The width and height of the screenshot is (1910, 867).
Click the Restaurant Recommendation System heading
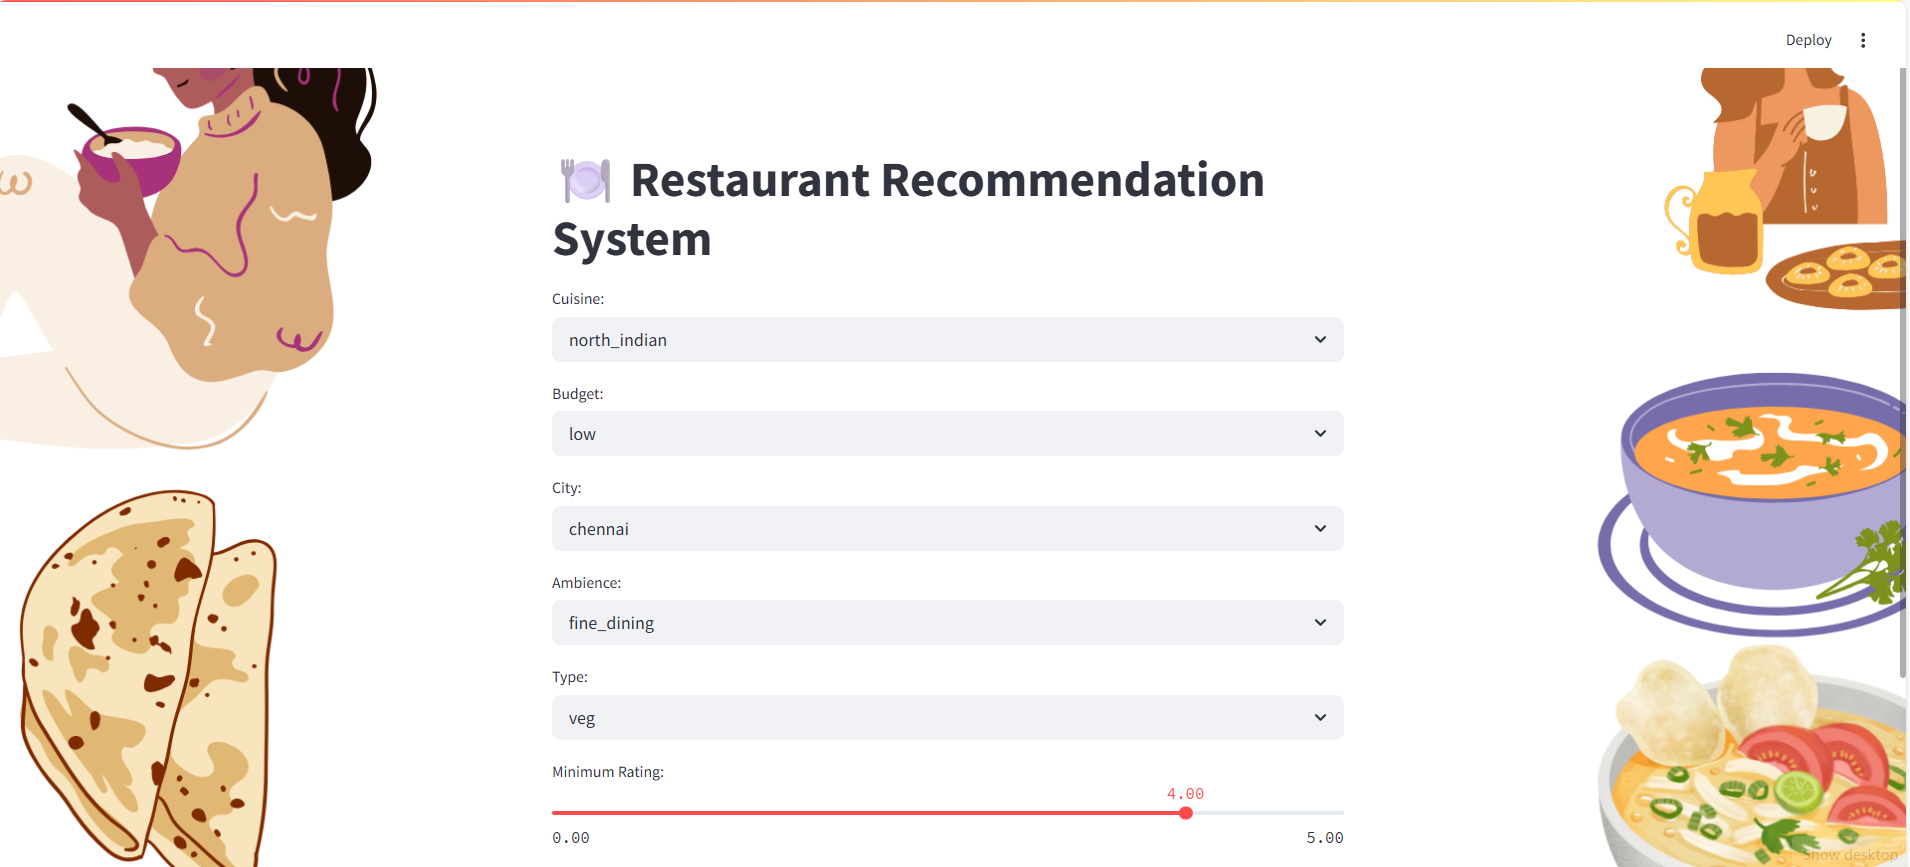tap(908, 210)
